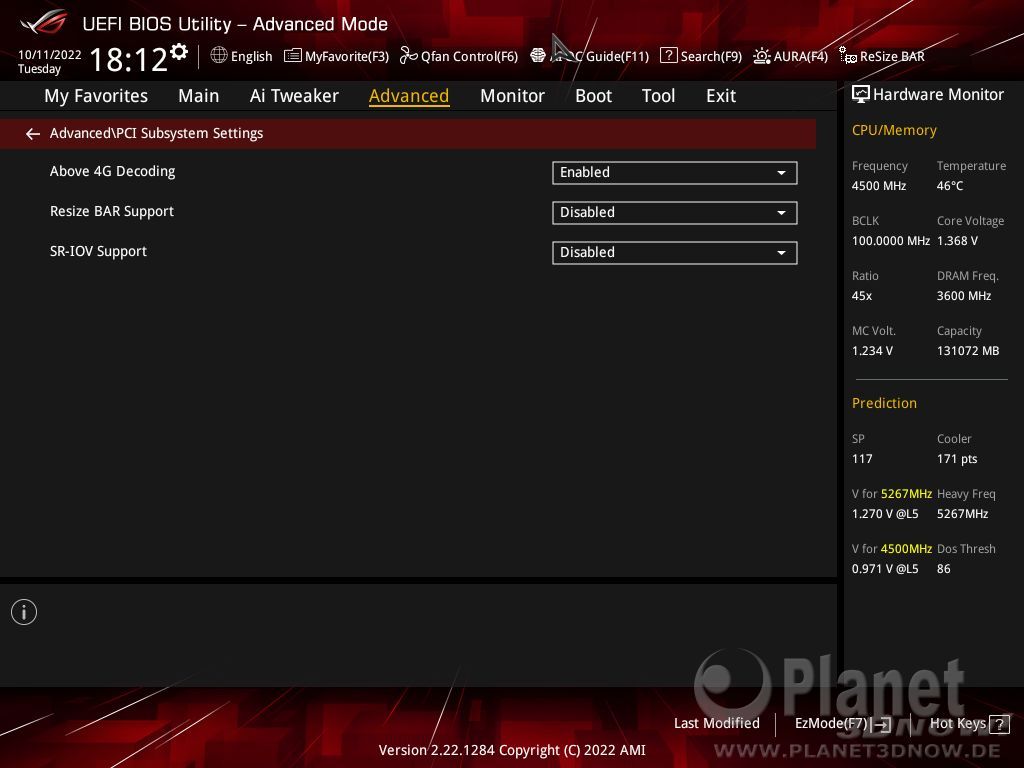The image size is (1024, 768).
Task: Click the 10/11/2022 date text
Action: tap(50, 55)
